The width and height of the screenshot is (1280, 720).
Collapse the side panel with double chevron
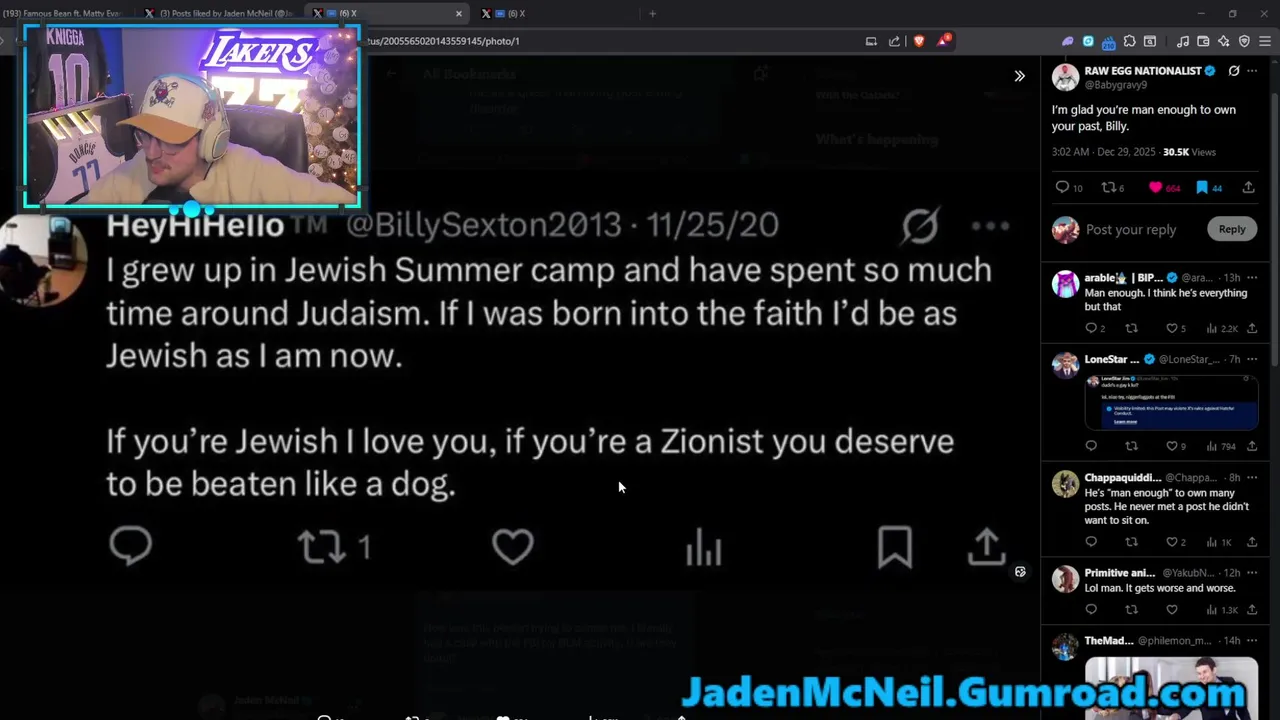coord(1019,76)
